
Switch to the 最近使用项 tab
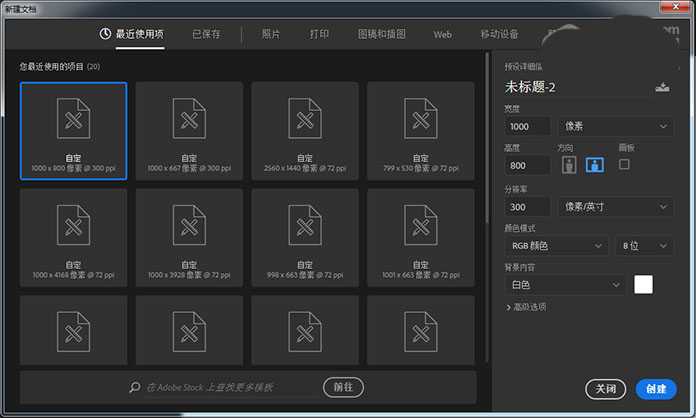(x=132, y=34)
